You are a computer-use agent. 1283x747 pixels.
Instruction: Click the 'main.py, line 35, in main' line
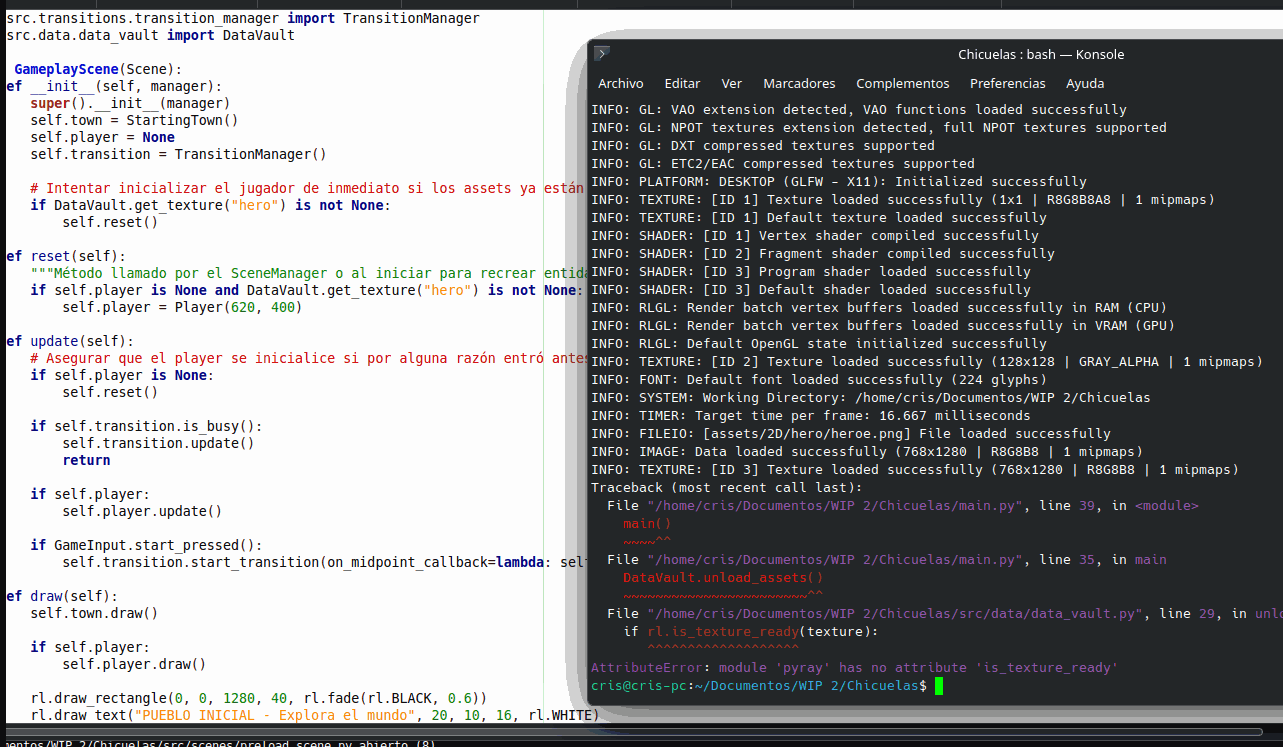click(x=887, y=560)
